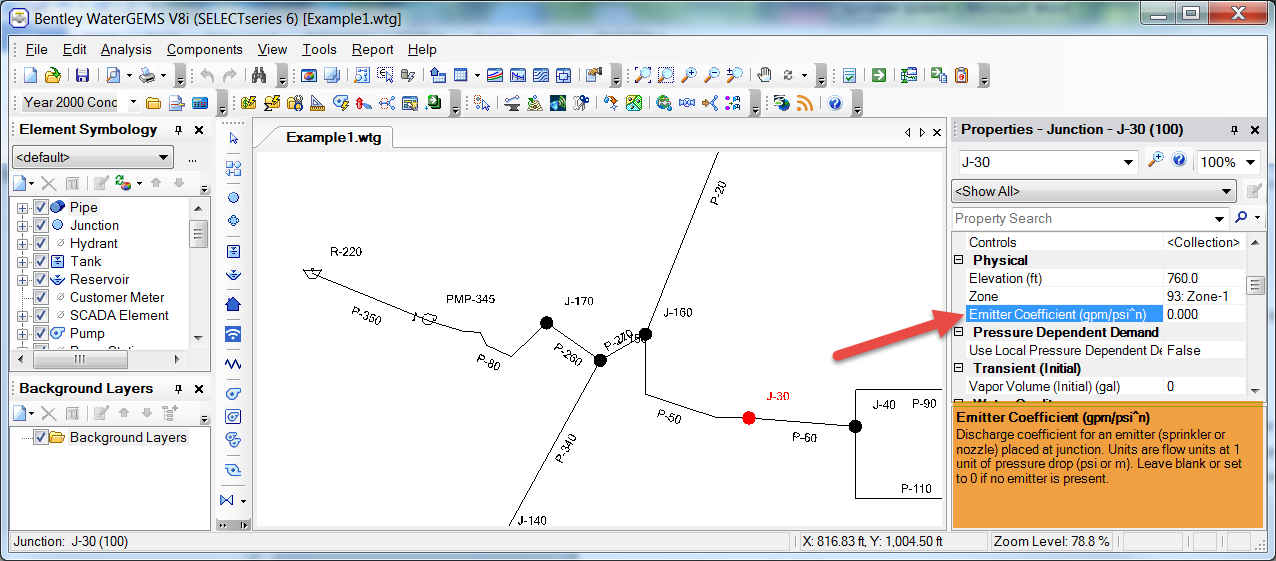
Task: Open the Edit menu
Action: coord(74,49)
